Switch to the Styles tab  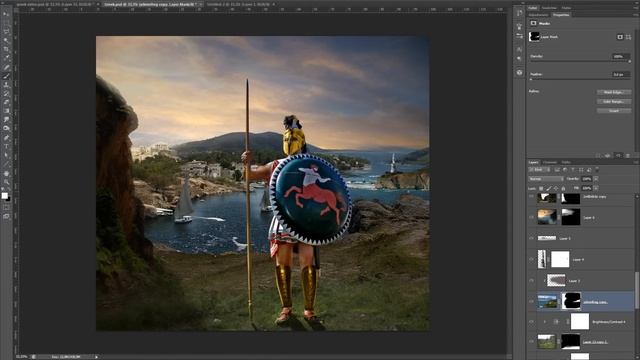pos(566,8)
